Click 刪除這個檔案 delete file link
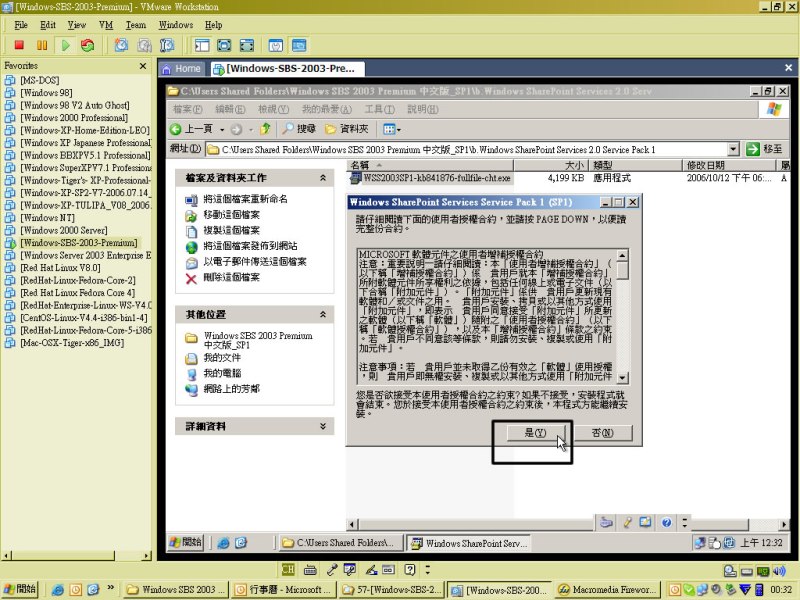 point(232,277)
